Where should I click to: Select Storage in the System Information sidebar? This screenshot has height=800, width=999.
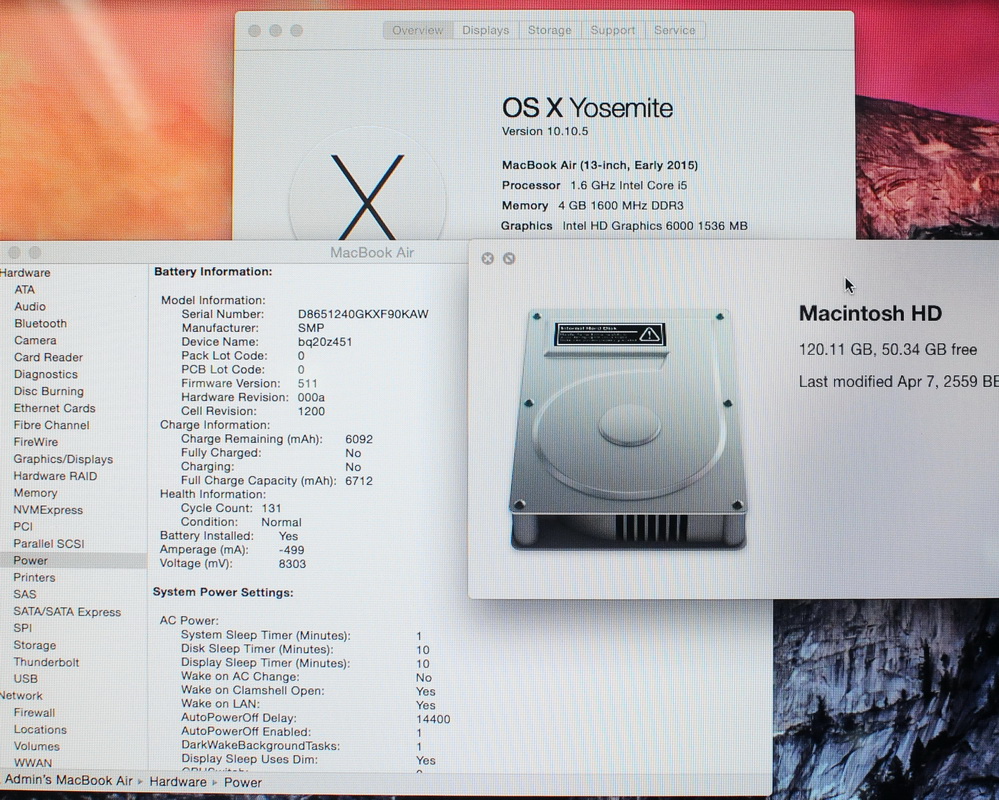pyautogui.click(x=34, y=645)
